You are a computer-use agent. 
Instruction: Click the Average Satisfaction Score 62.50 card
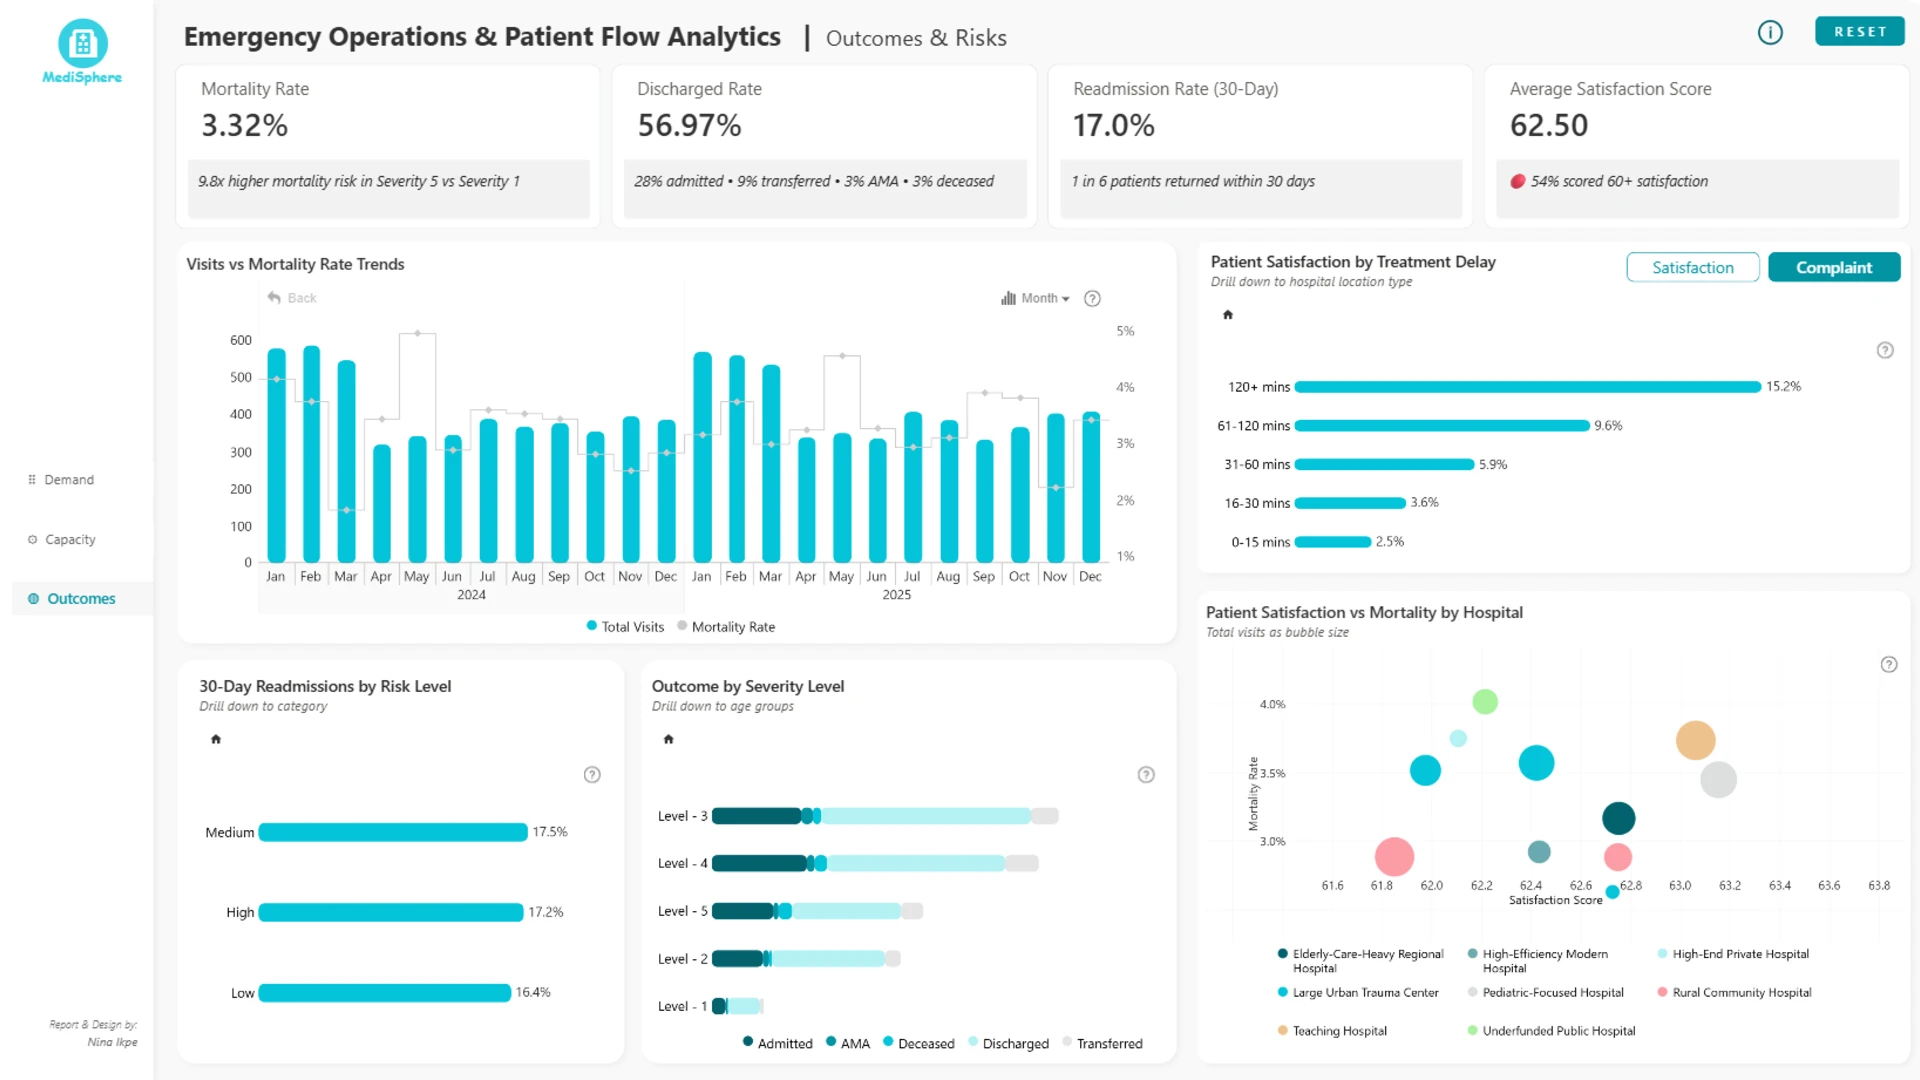point(1697,146)
